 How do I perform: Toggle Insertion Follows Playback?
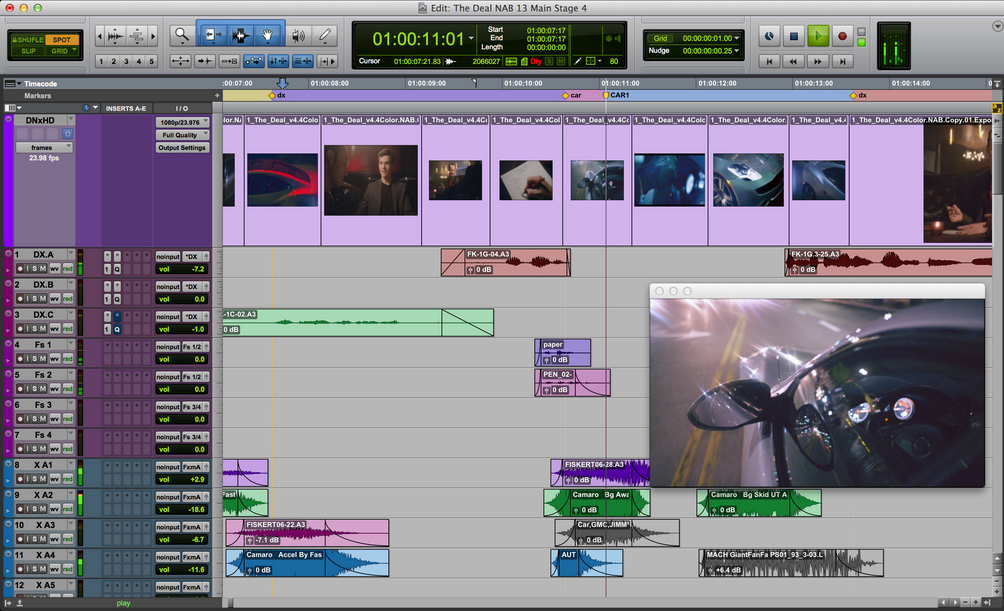point(327,61)
